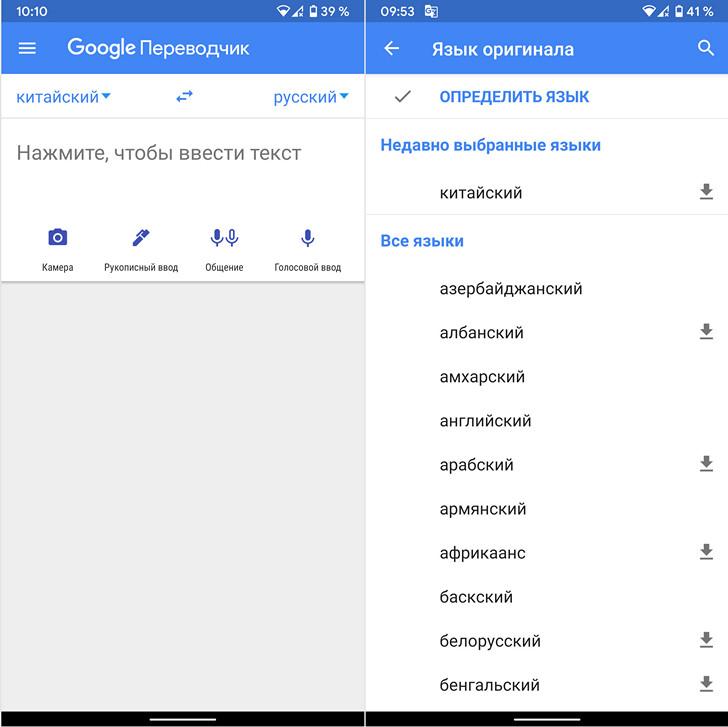
Task: Select ОПРЕДЕЛИТЬ ЯЗЫК auto-detect option
Action: (x=514, y=97)
